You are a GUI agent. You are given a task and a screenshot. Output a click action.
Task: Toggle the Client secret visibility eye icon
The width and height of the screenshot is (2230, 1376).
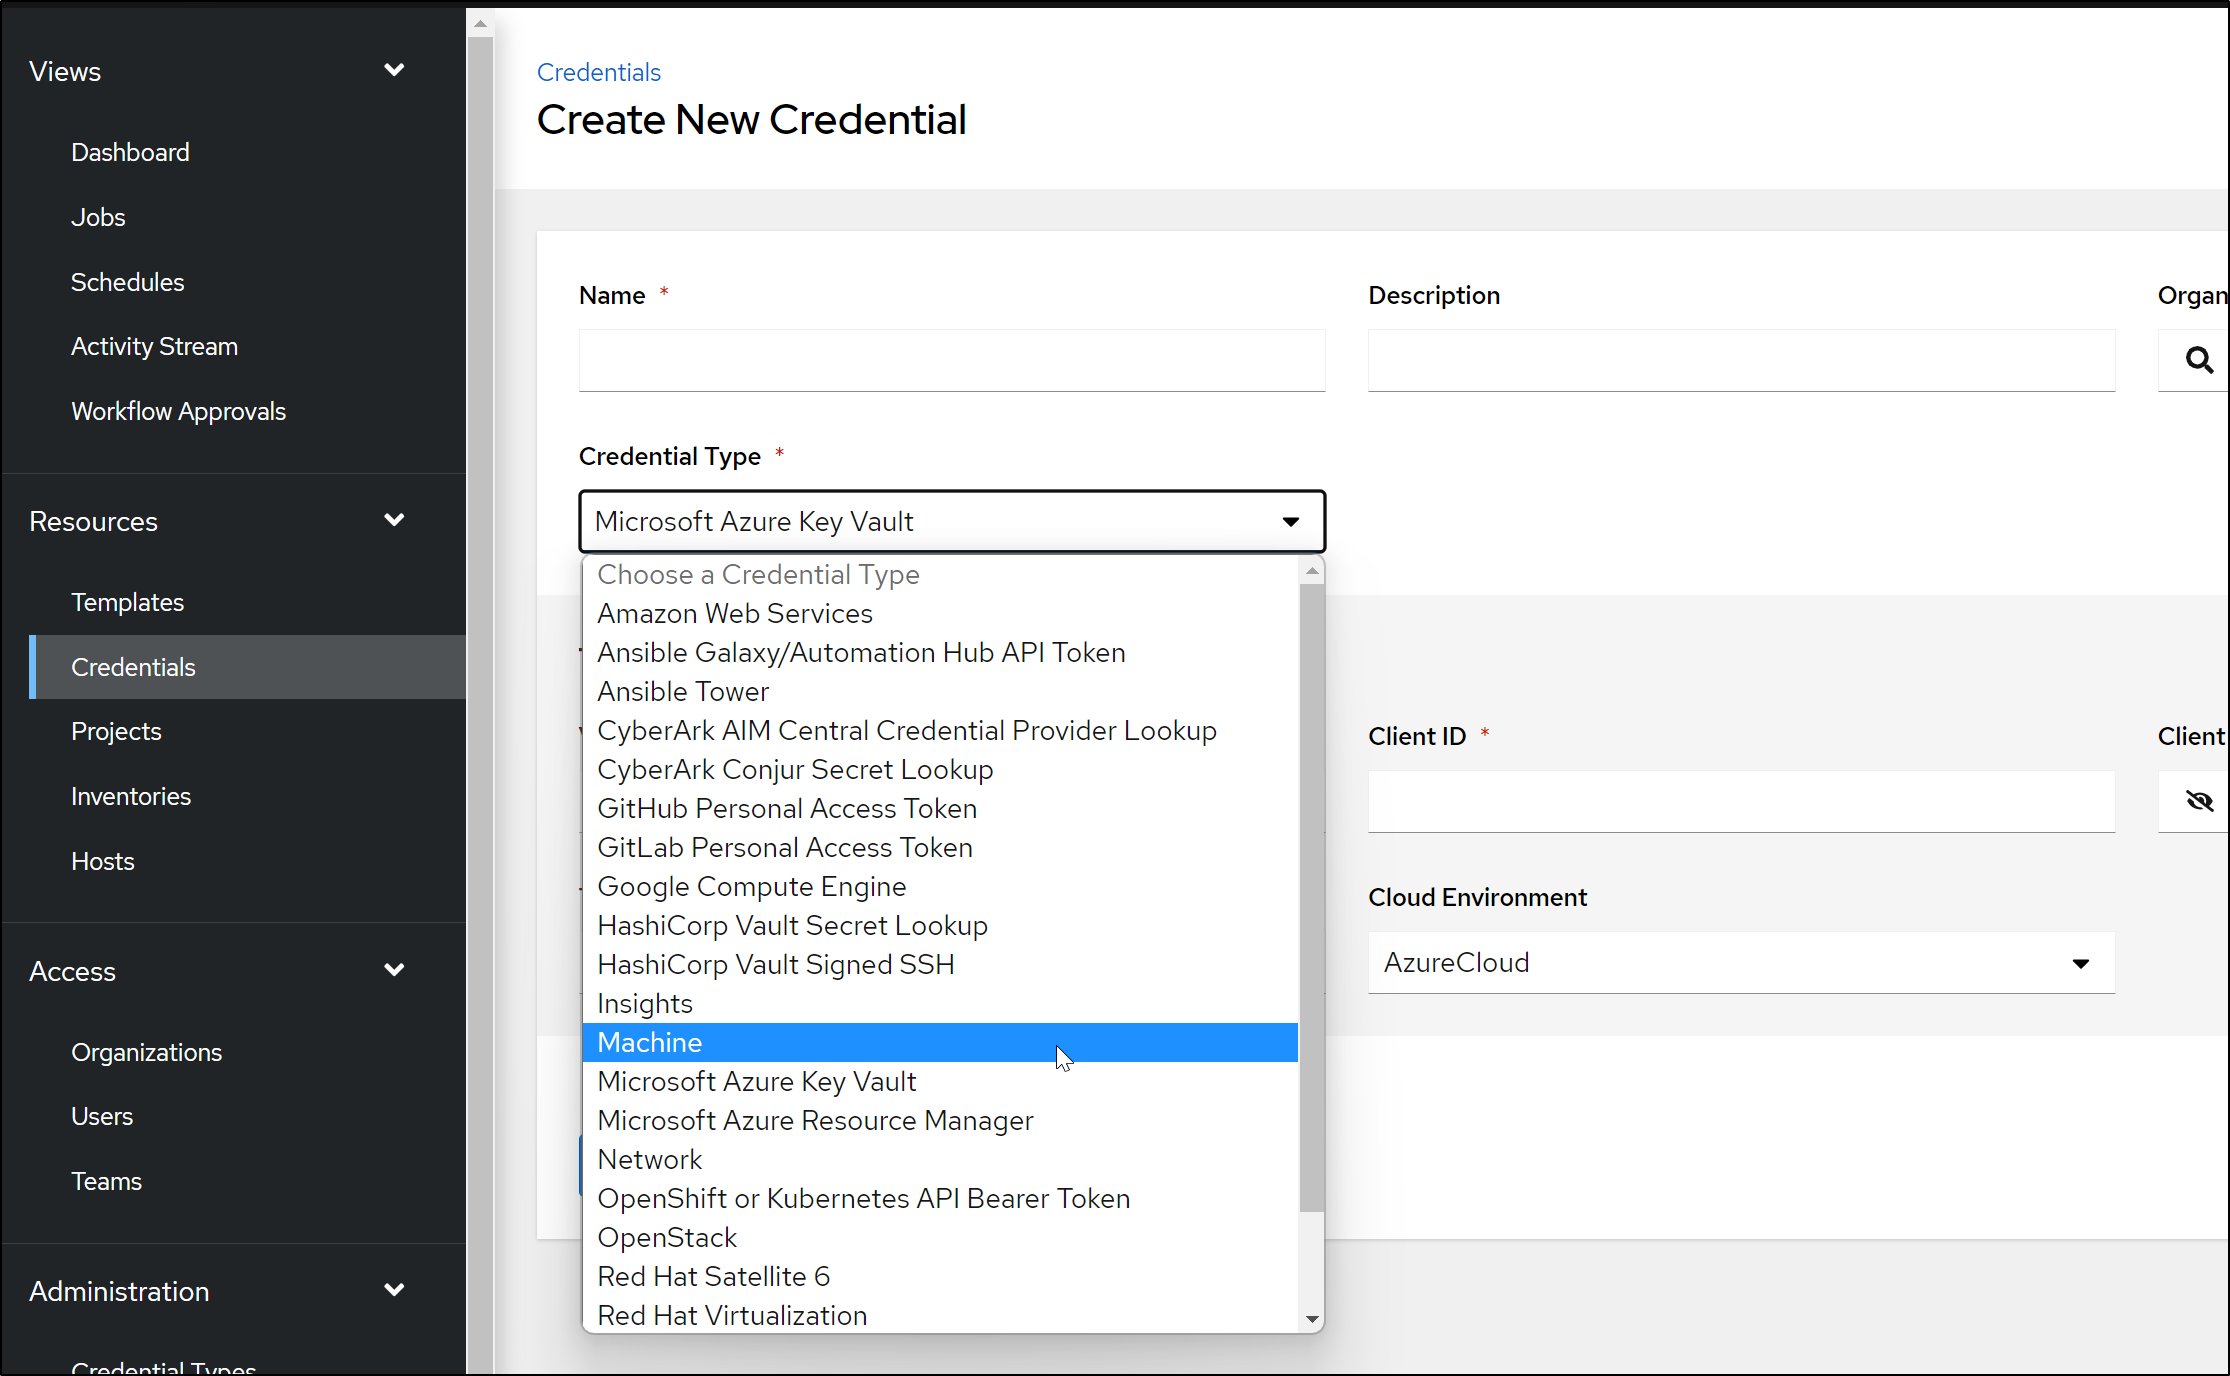(2198, 801)
